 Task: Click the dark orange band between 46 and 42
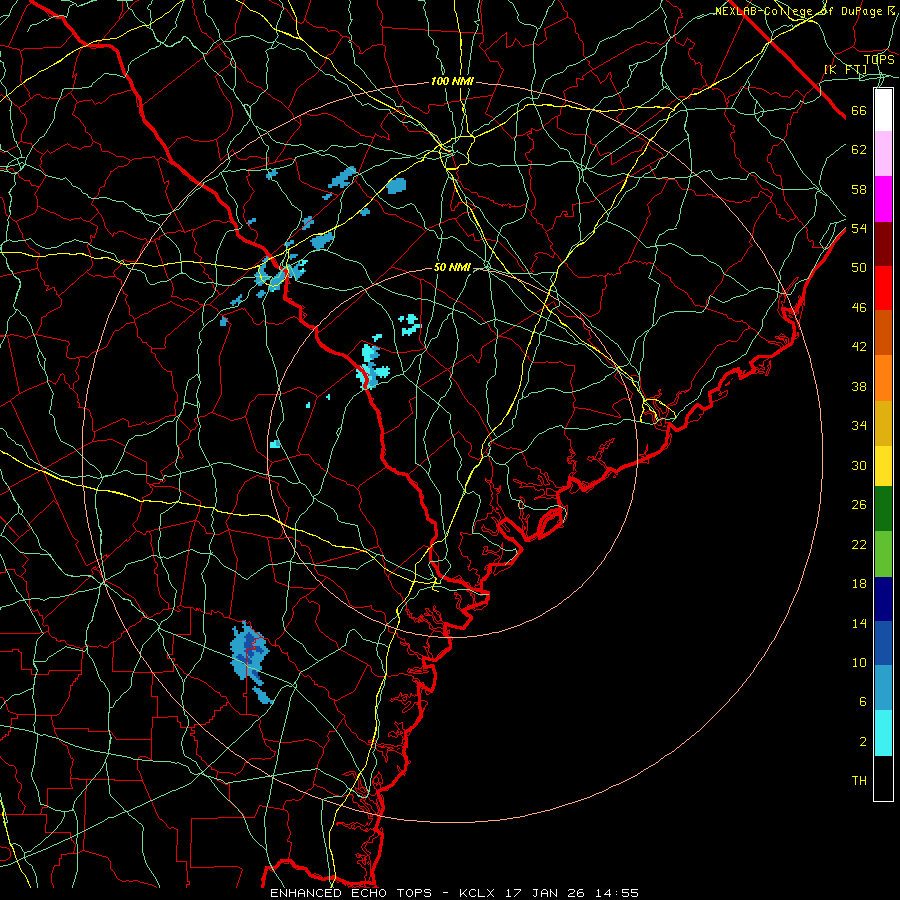(883, 333)
